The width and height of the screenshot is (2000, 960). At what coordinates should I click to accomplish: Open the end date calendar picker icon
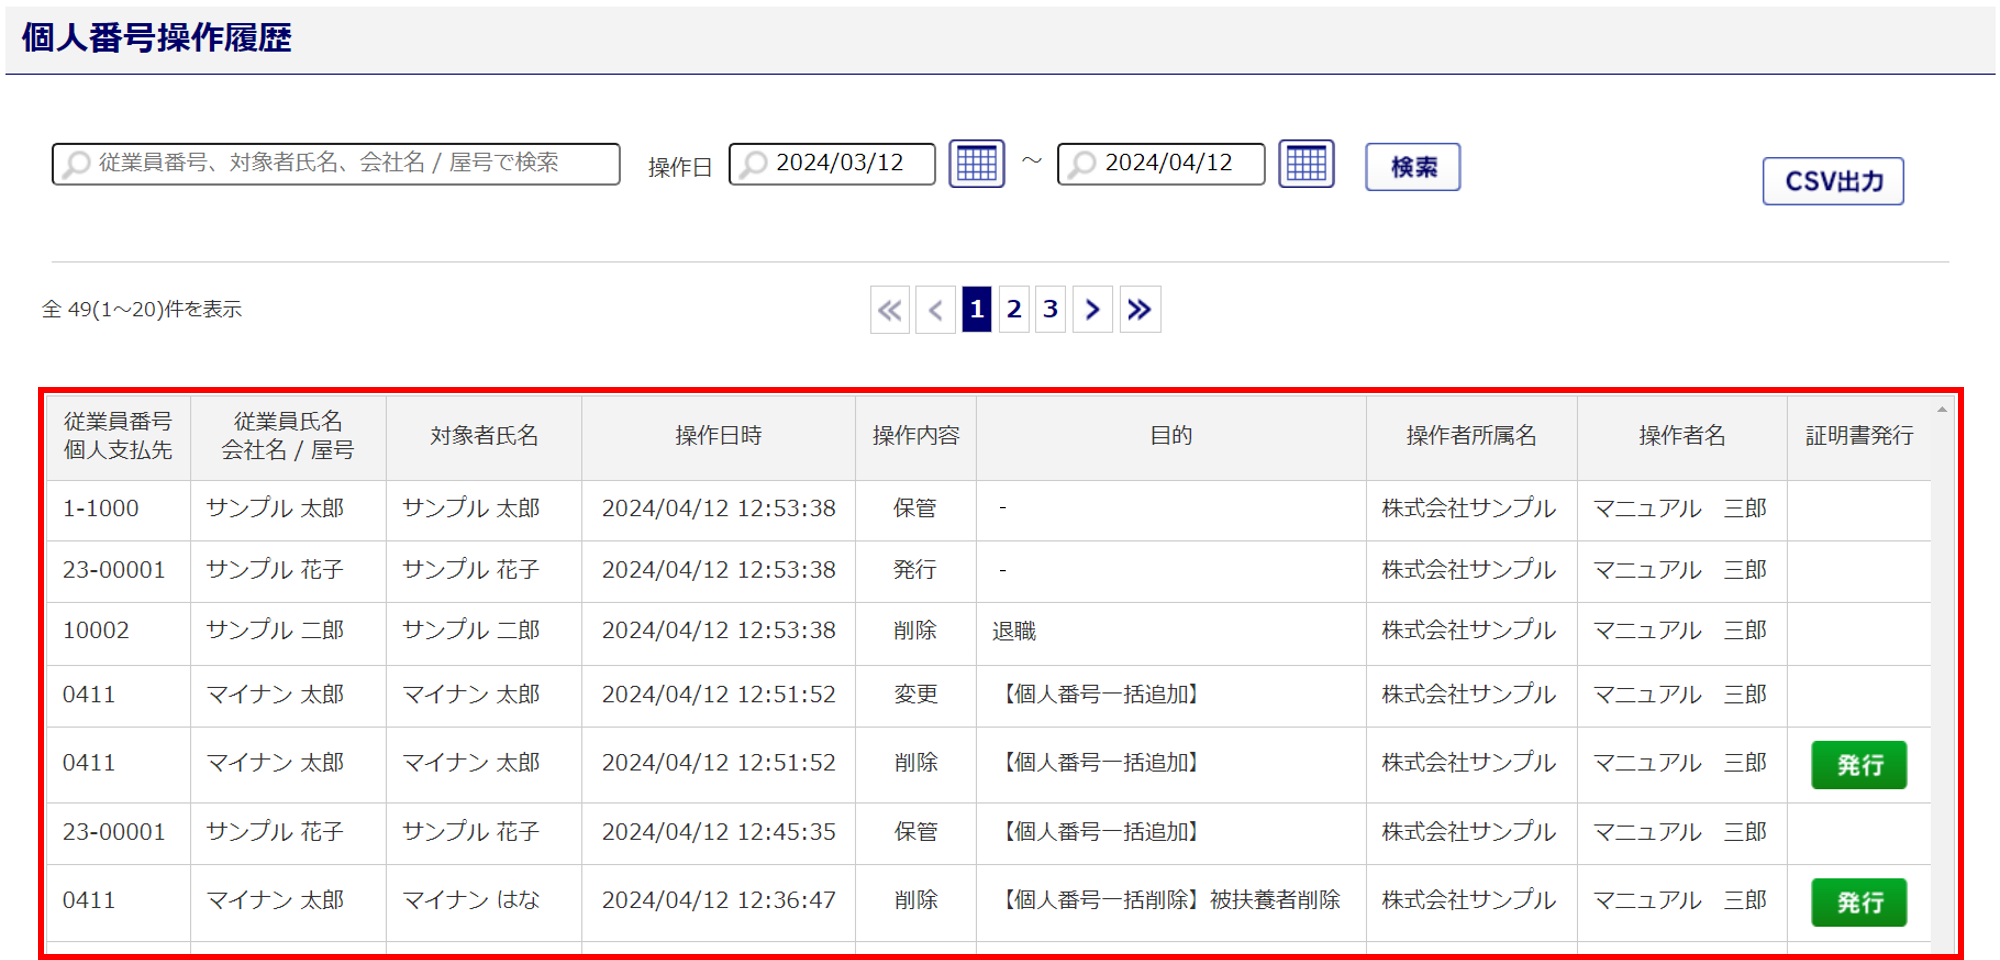coord(1306,164)
